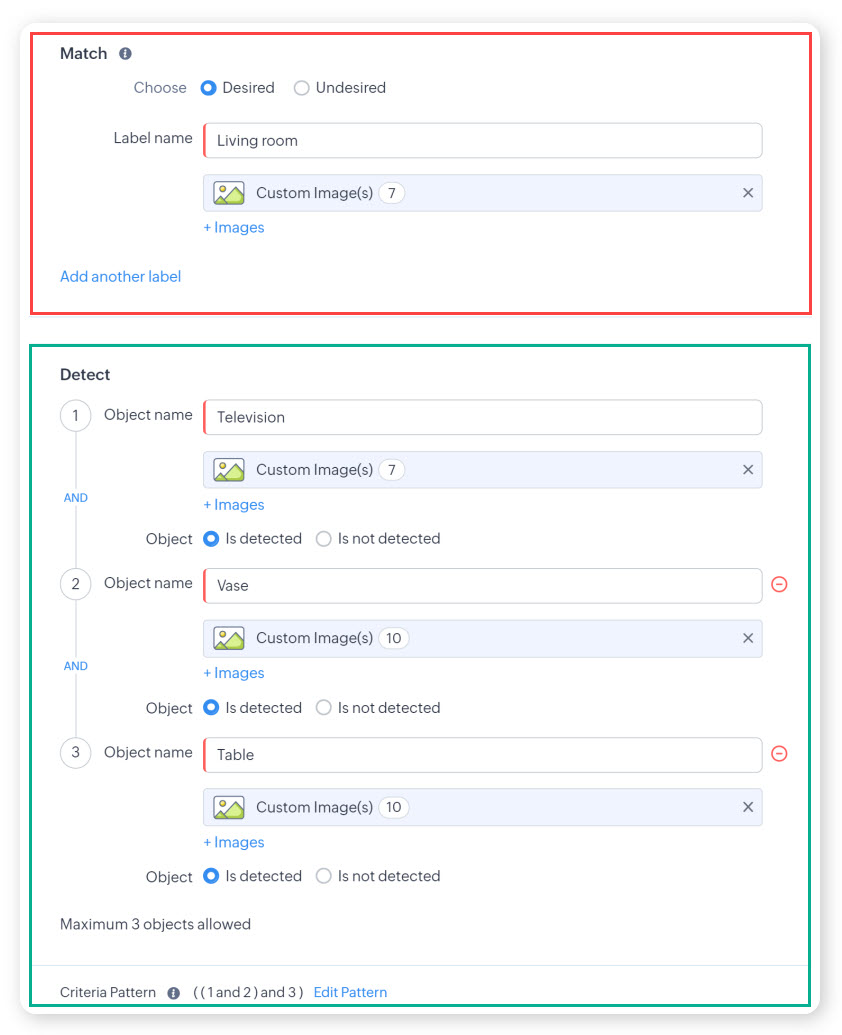Click the Criteria Pattern info icon
The width and height of the screenshot is (842, 1035).
coord(174,993)
